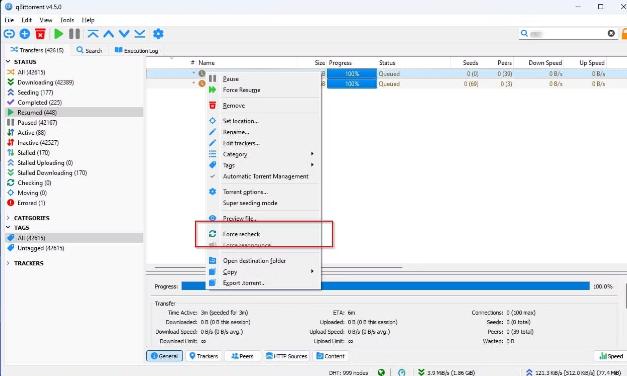Viewport: 627px width, 376px height.
Task: Click the Move up in queue icon
Action: coord(108,34)
